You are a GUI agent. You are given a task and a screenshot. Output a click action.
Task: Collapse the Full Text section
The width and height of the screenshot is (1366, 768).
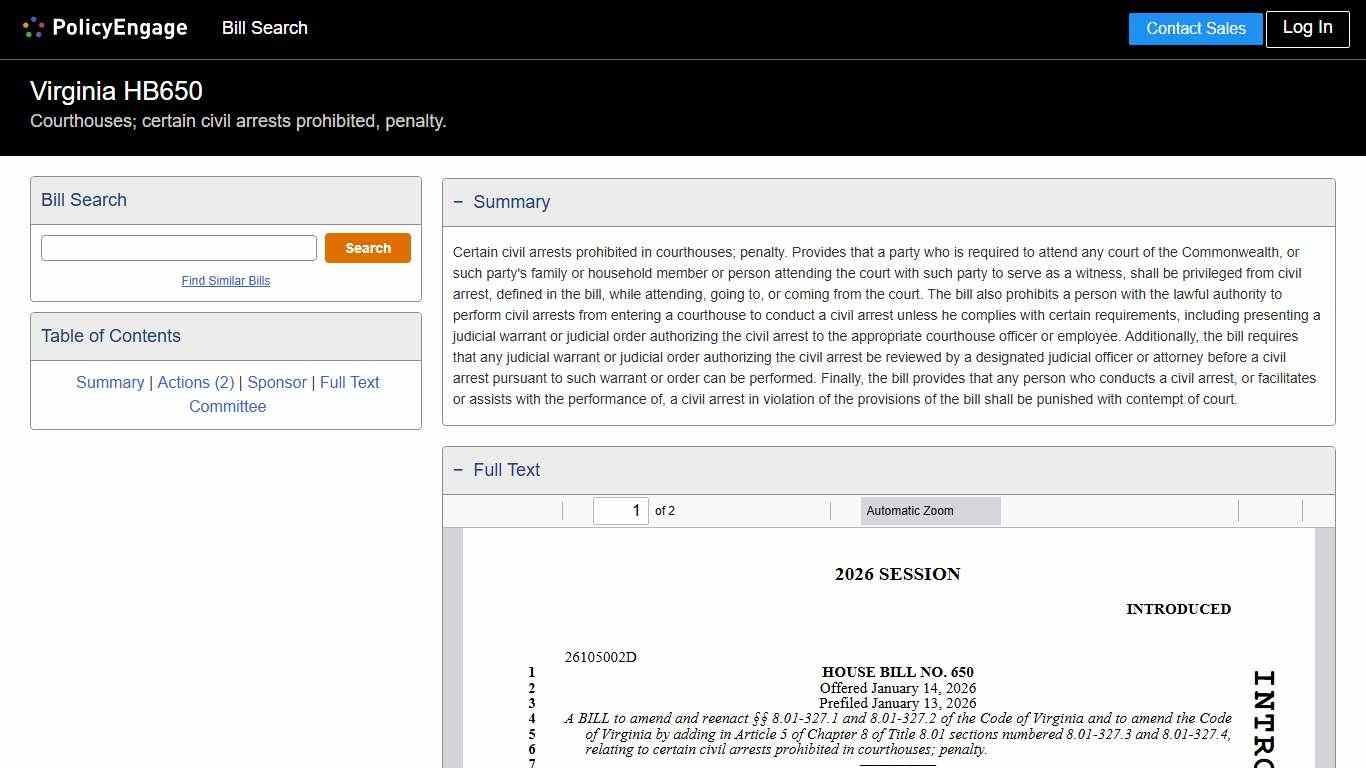[x=459, y=469]
